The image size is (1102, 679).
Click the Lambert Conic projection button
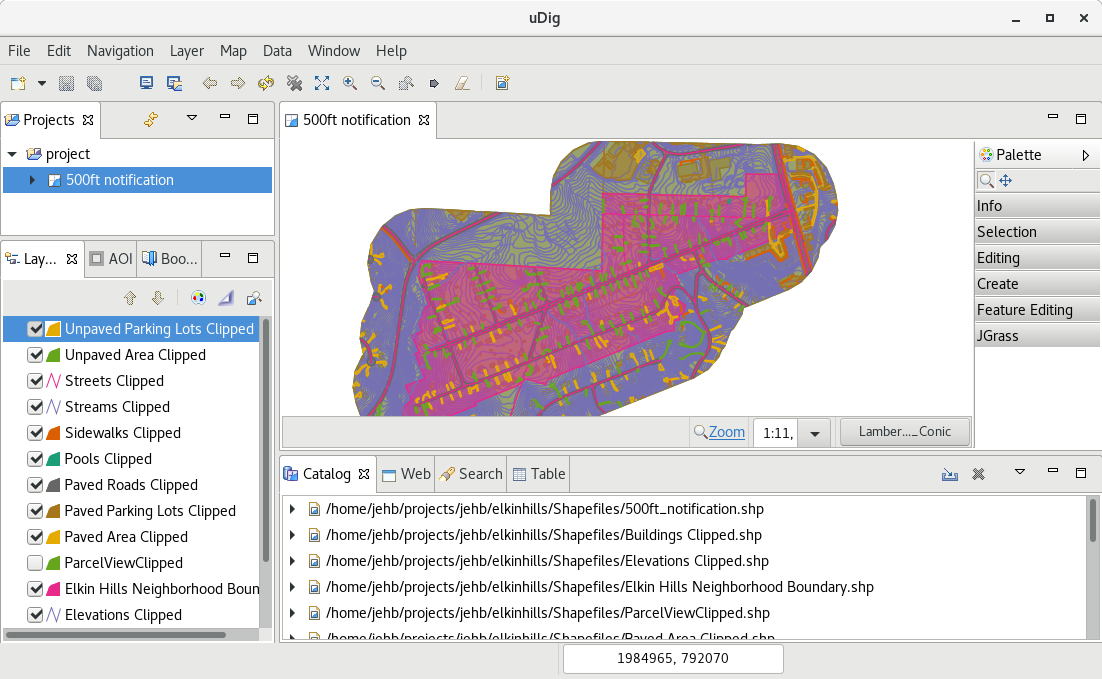coord(904,432)
